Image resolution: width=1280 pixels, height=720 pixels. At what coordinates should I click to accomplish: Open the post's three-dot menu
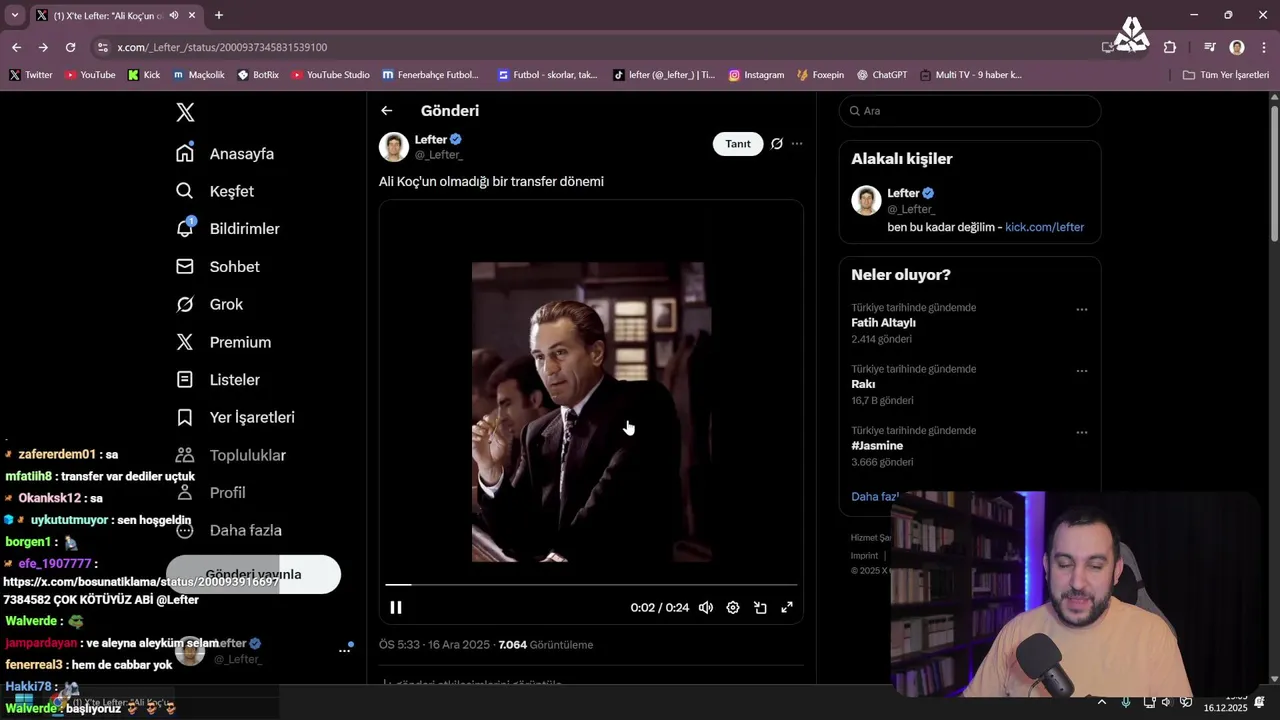[x=797, y=144]
